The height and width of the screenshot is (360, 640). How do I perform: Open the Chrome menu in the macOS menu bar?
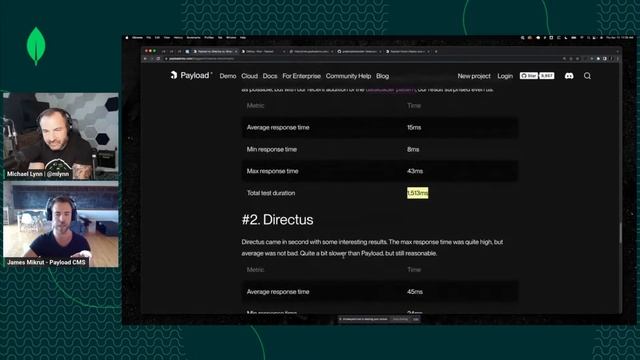click(x=138, y=38)
